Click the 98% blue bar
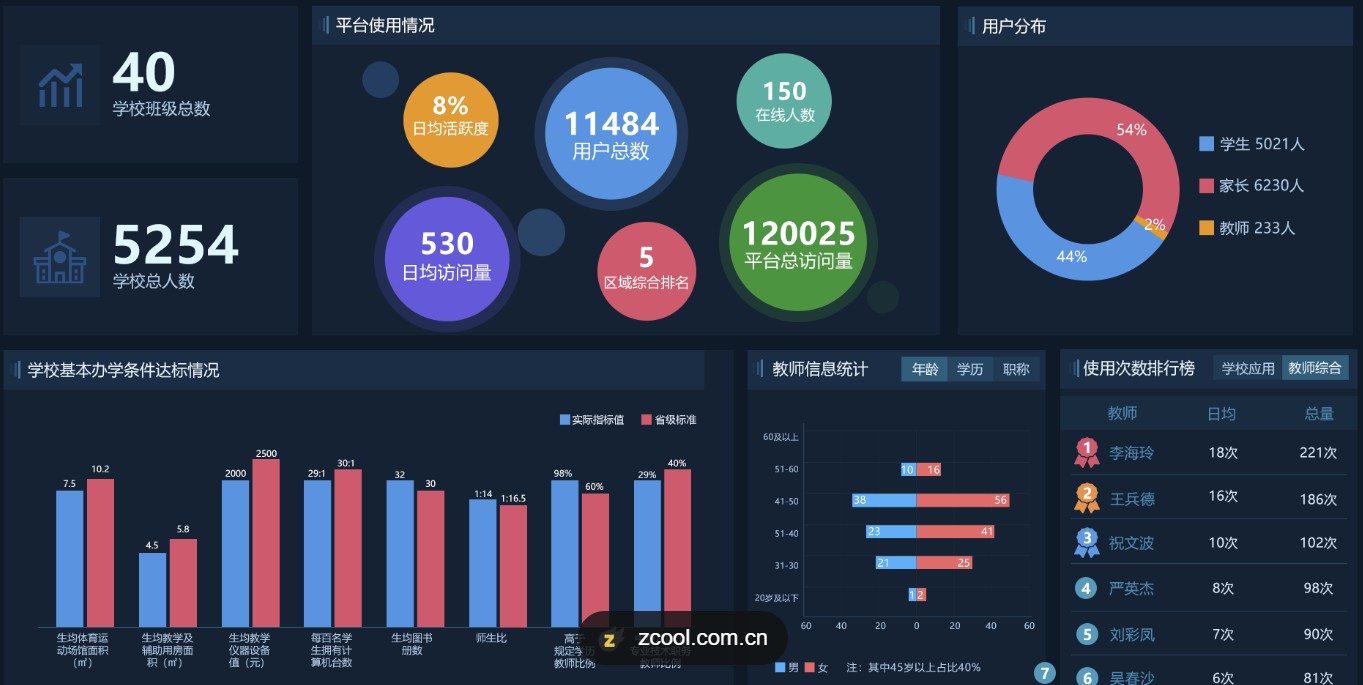1363x685 pixels. pyautogui.click(x=565, y=553)
